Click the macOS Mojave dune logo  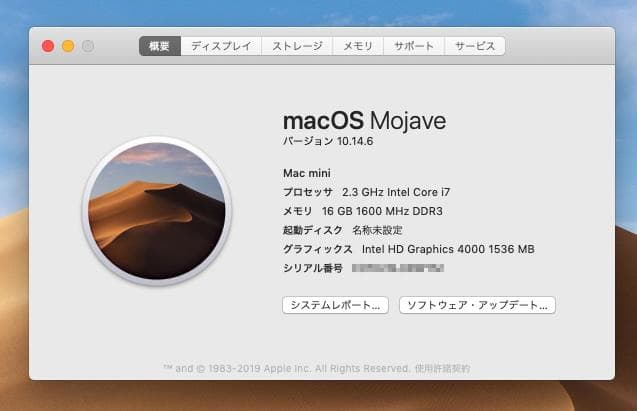tap(157, 211)
